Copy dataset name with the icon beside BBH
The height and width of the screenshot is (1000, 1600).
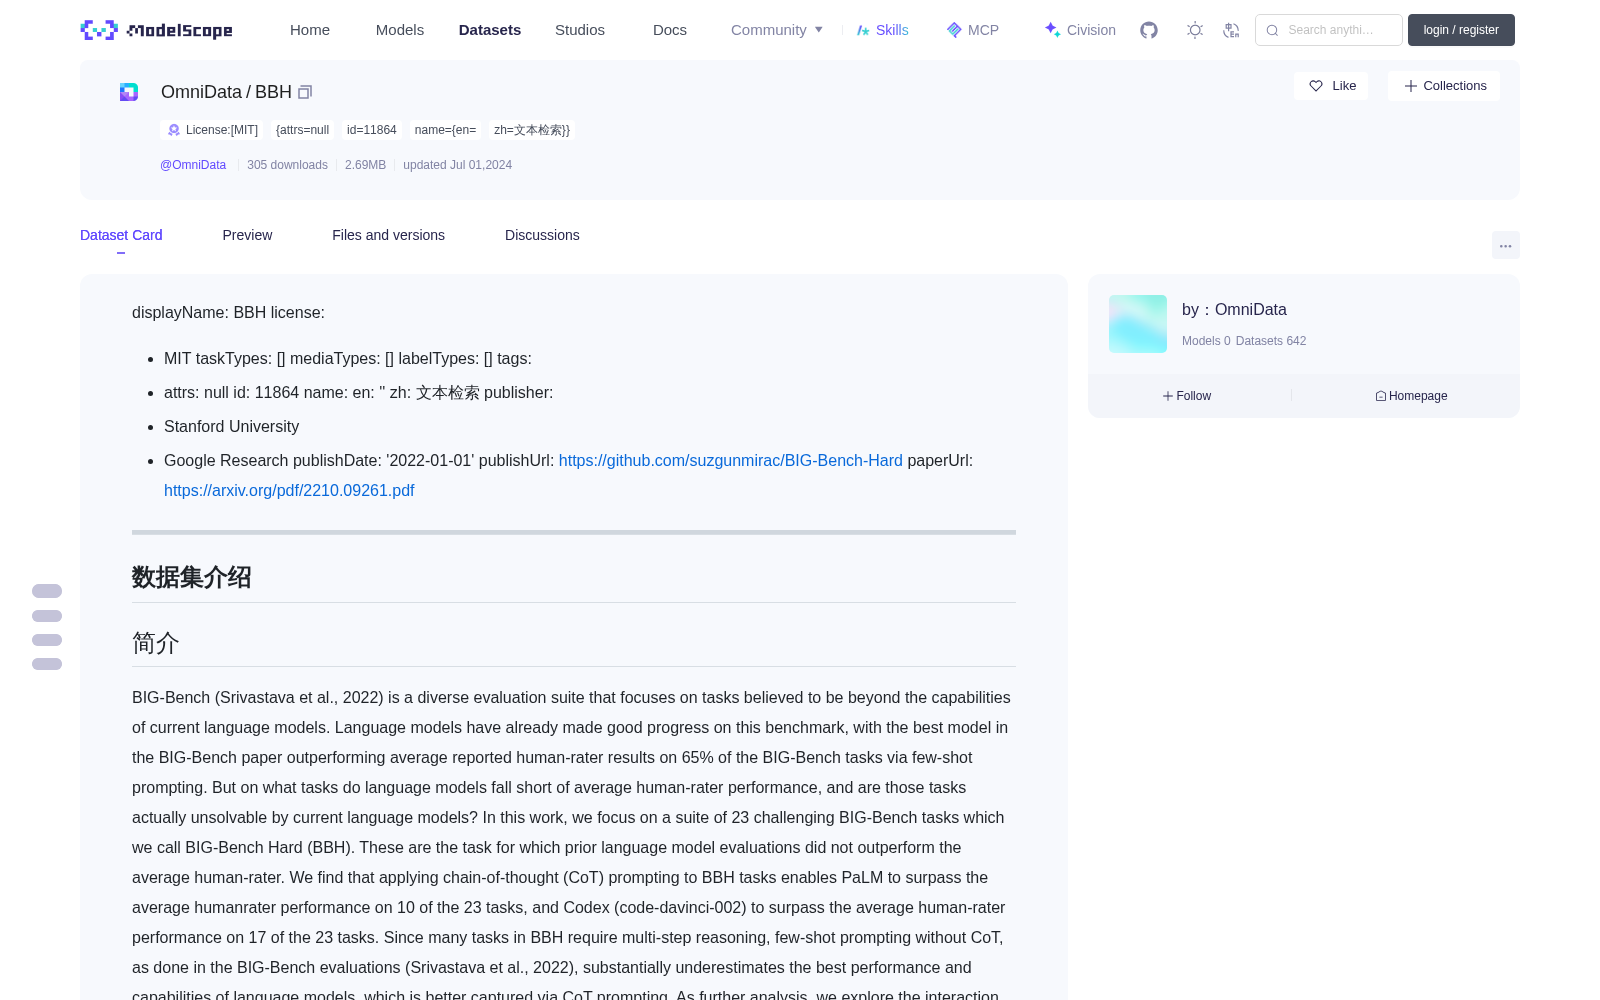tap(305, 92)
